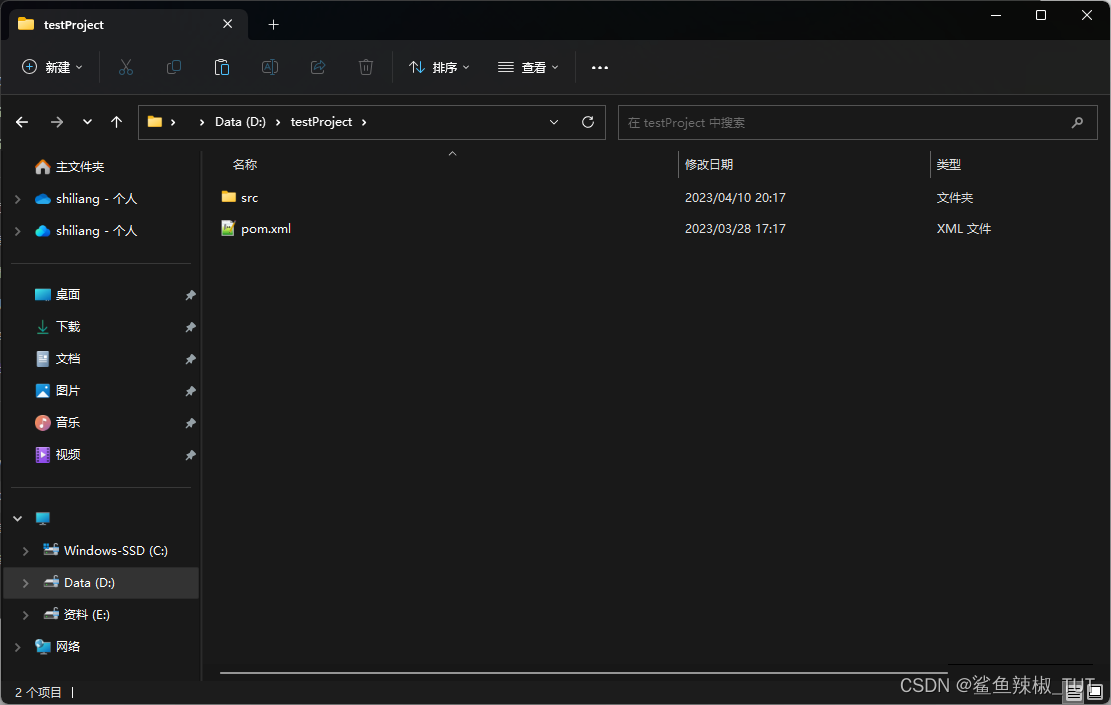Go up one folder level
1111x705 pixels.
click(116, 122)
